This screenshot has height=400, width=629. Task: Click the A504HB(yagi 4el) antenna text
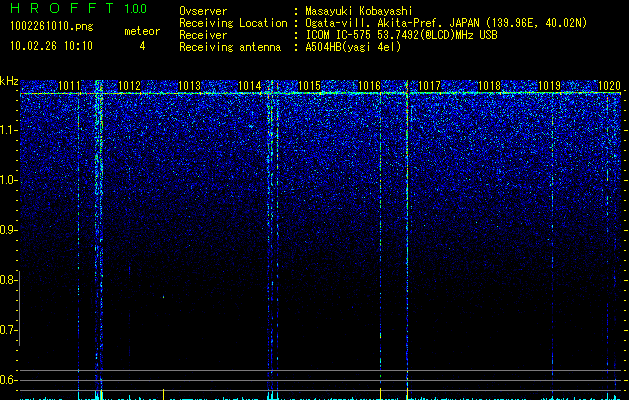pos(353,47)
